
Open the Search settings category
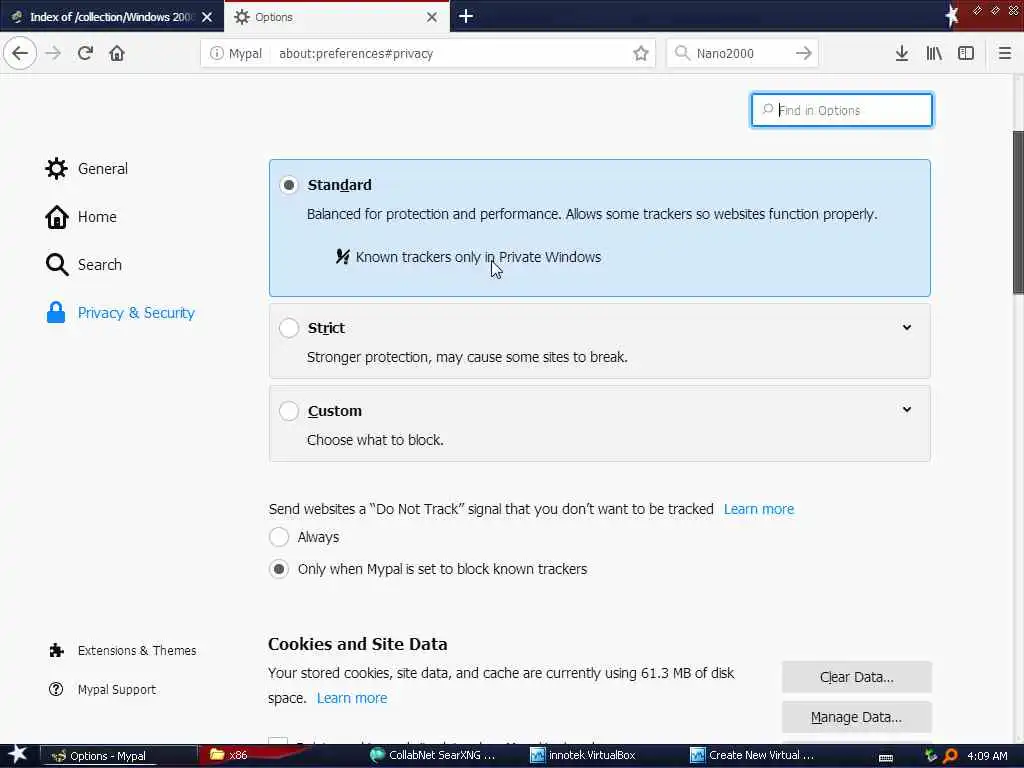click(84, 264)
